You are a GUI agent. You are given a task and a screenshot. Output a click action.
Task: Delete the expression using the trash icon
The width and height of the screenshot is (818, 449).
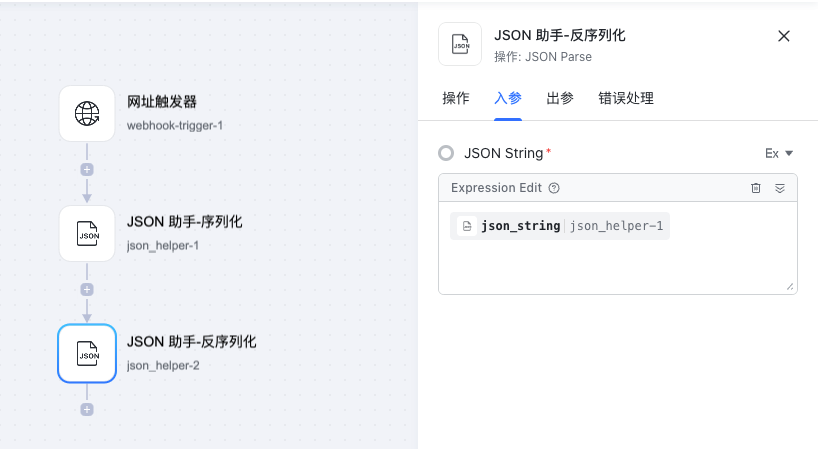click(755, 188)
